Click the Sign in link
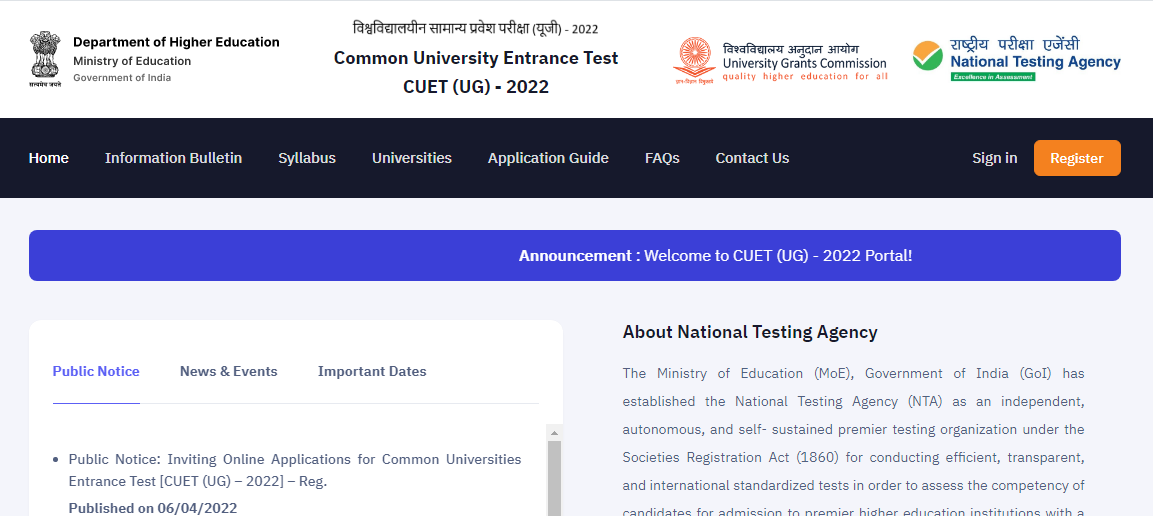The image size is (1153, 516). [x=995, y=158]
